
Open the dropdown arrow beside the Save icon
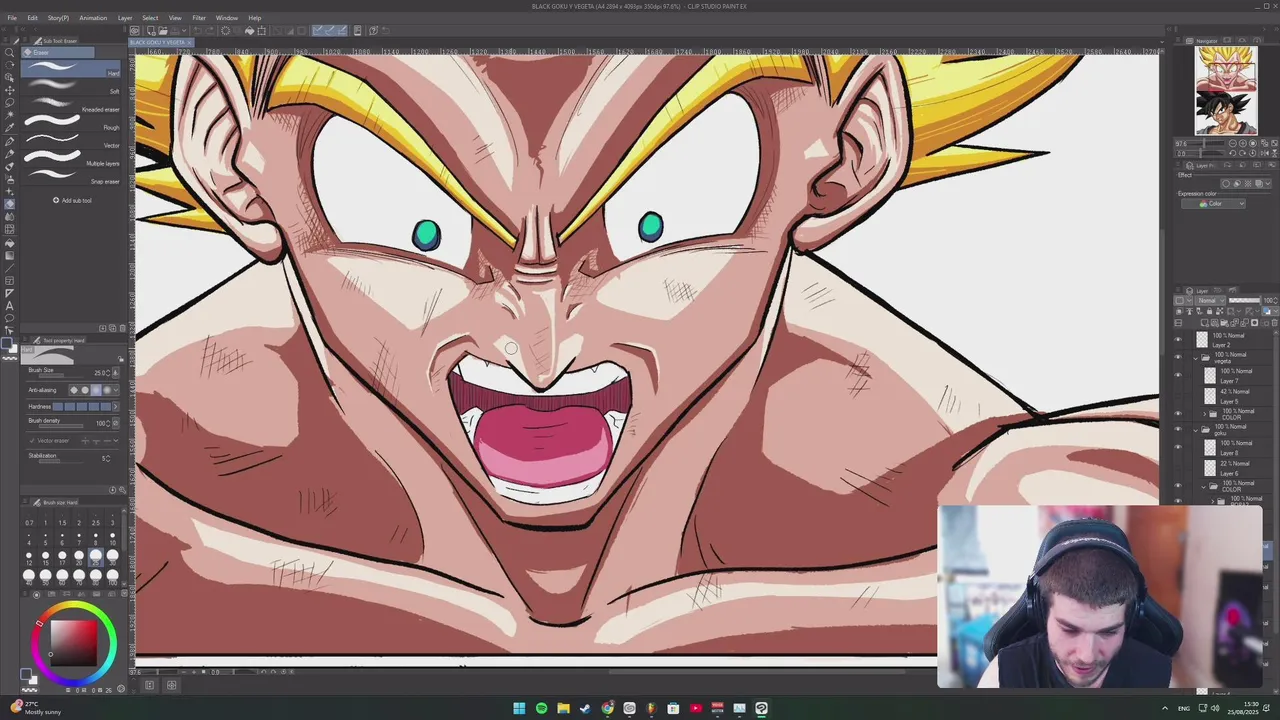(184, 30)
